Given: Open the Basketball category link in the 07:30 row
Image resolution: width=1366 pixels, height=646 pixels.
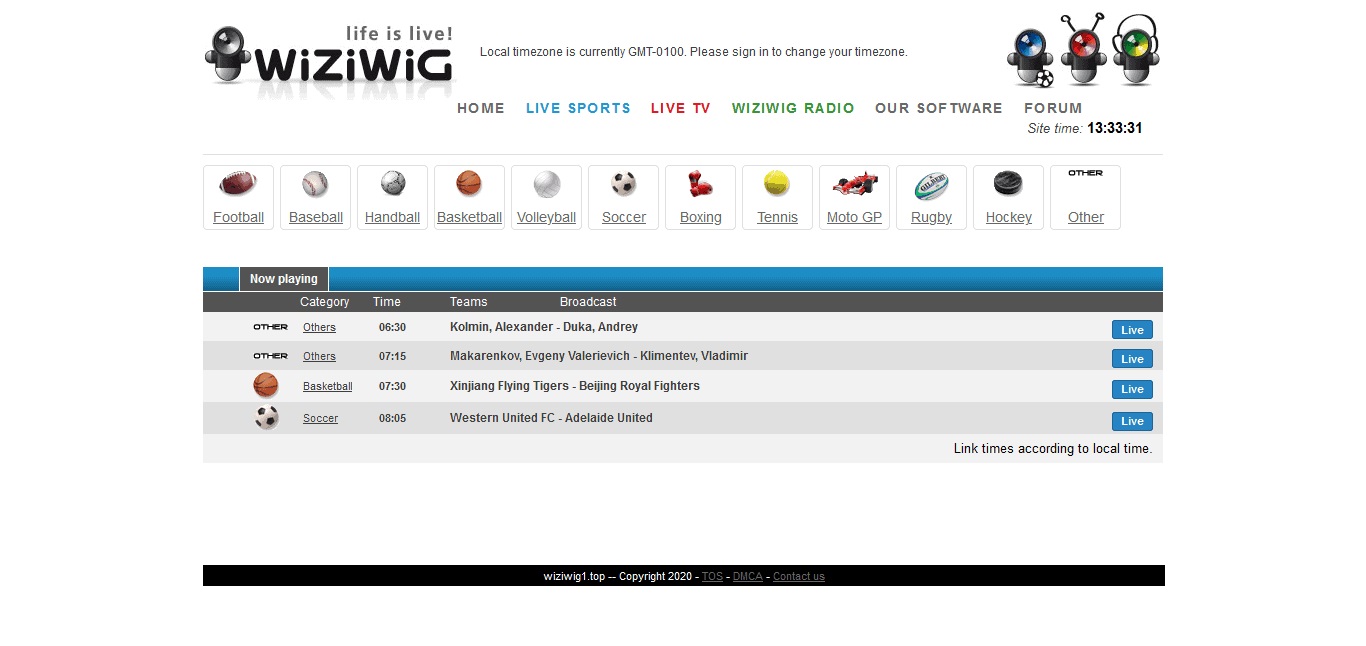Looking at the screenshot, I should pos(328,387).
